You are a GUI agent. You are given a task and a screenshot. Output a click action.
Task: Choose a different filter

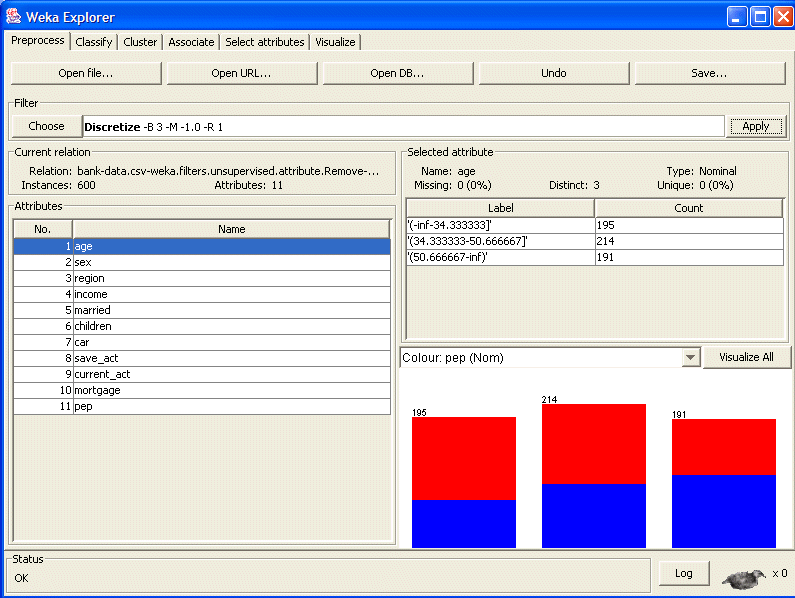[46, 126]
